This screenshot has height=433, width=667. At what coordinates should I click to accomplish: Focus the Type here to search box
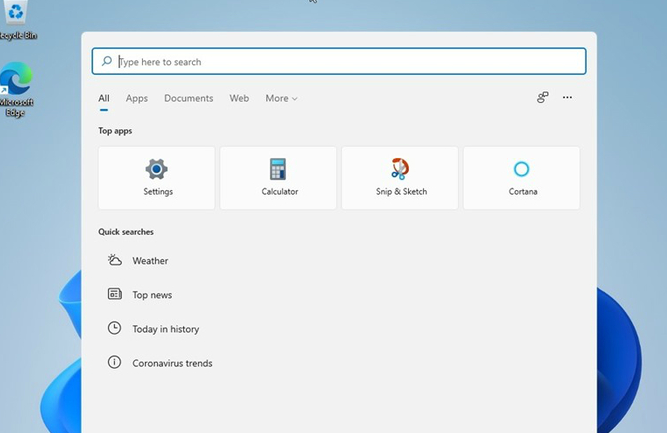(x=339, y=61)
